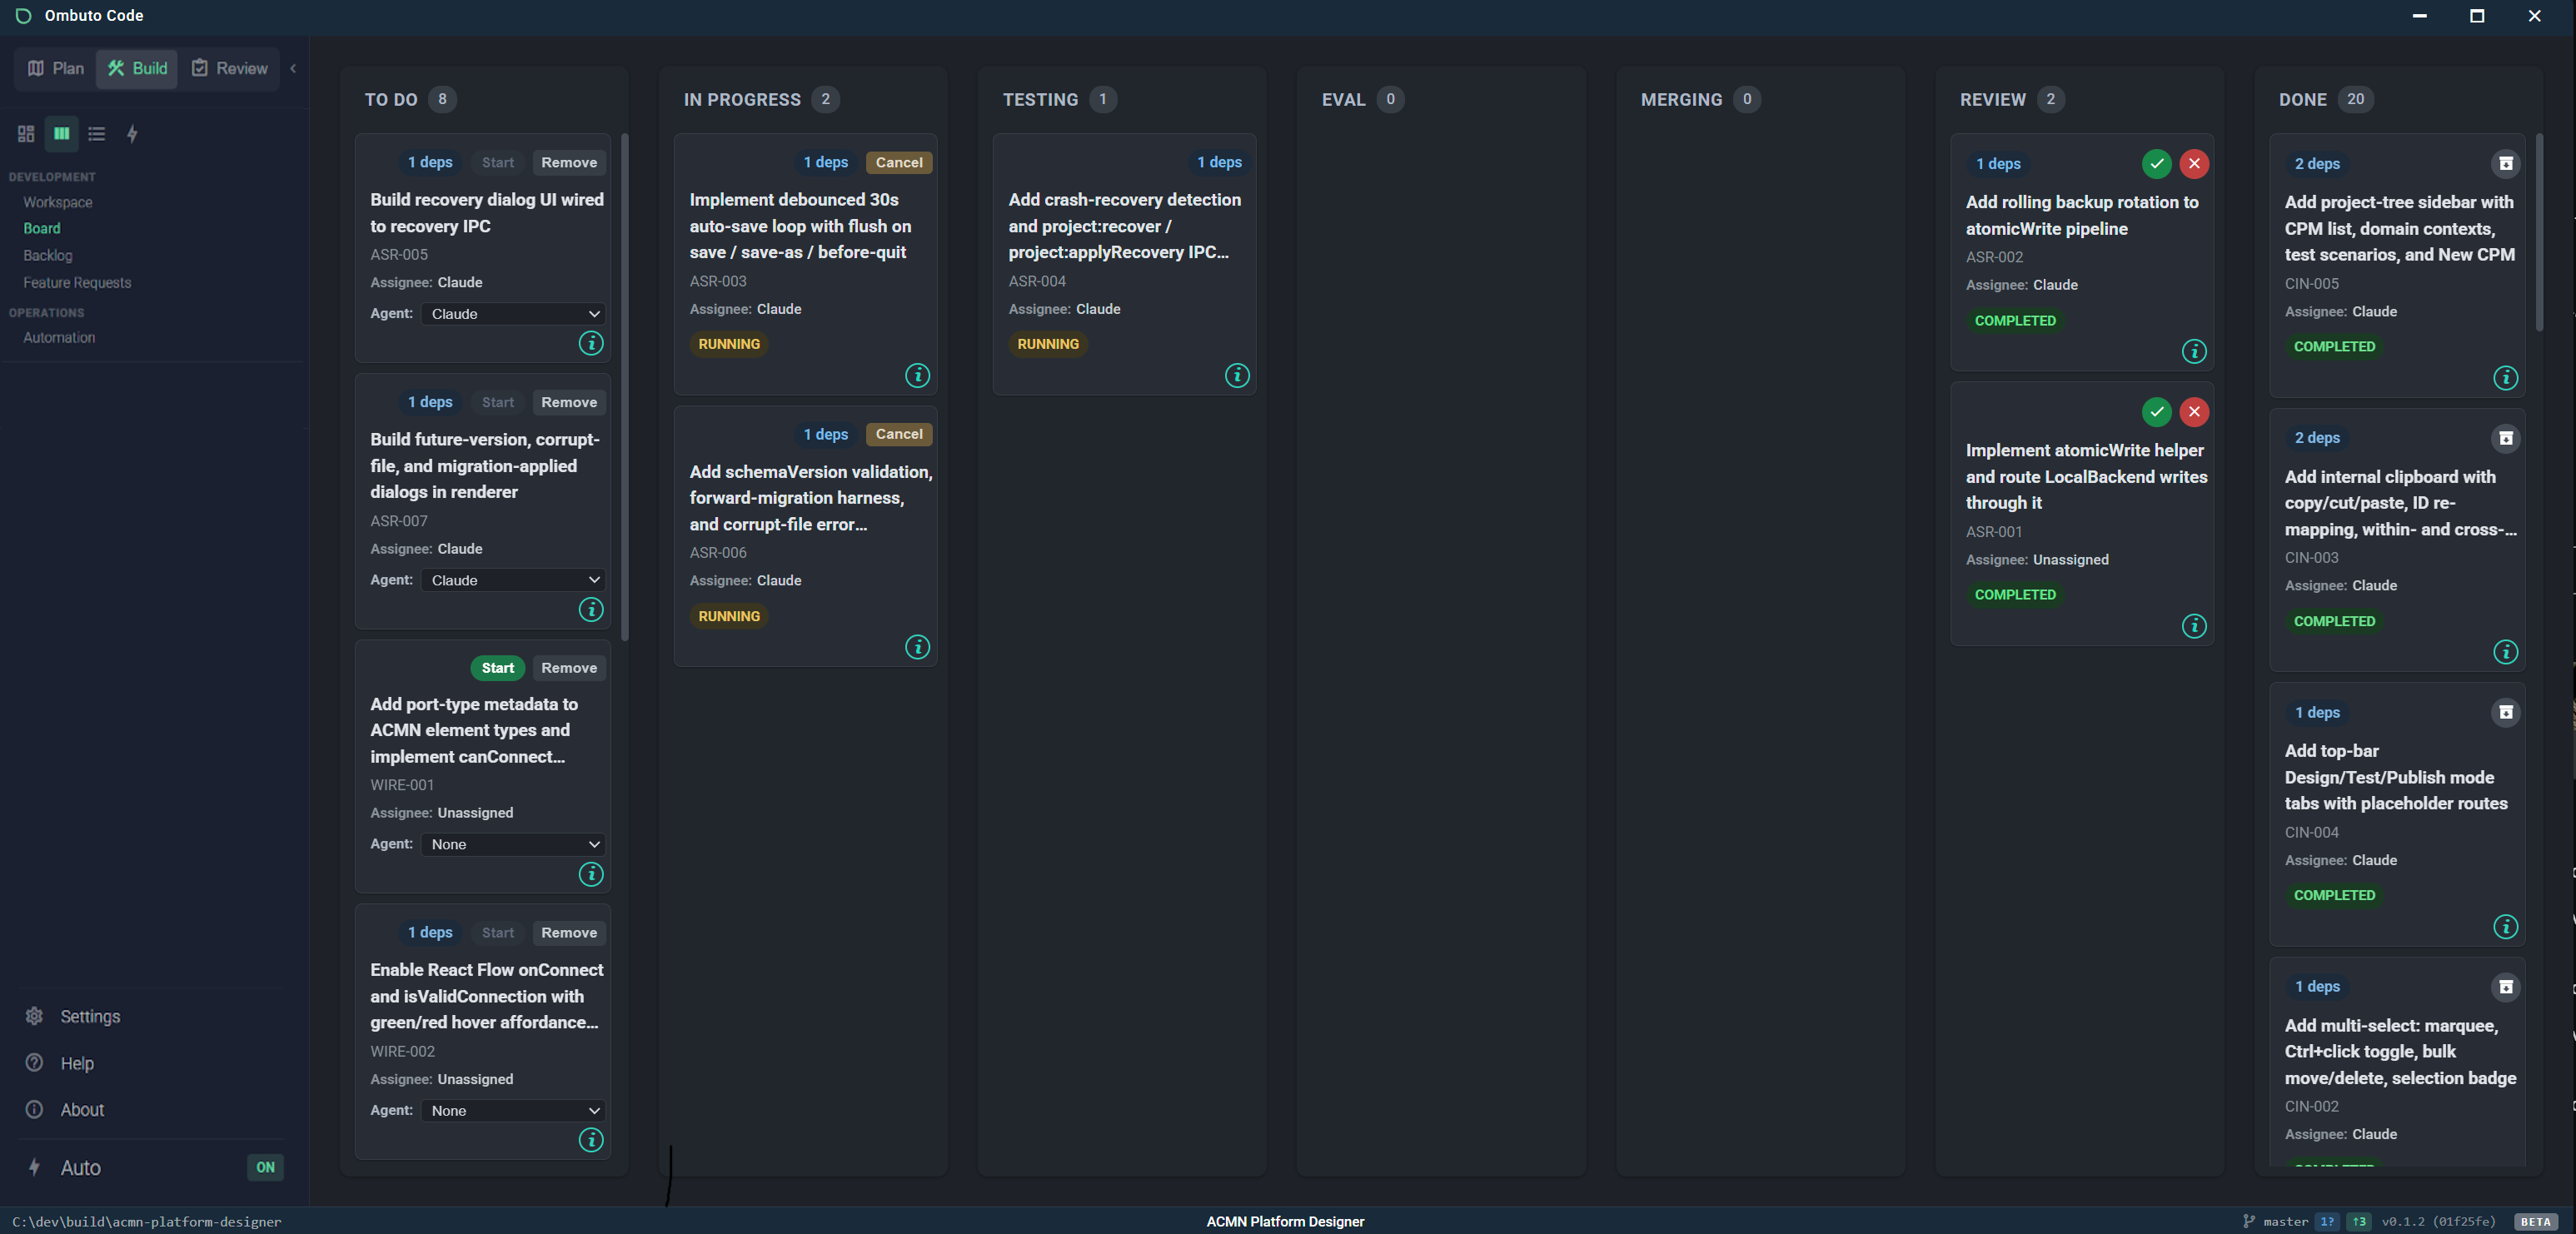Open info for CIN-004 done card
The height and width of the screenshot is (1234, 2576).
(x=2506, y=927)
